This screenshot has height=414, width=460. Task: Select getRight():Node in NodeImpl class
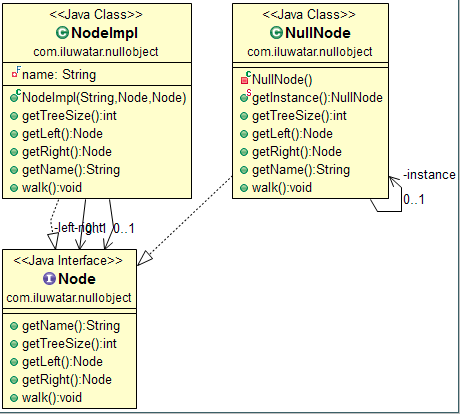[x=67, y=152]
